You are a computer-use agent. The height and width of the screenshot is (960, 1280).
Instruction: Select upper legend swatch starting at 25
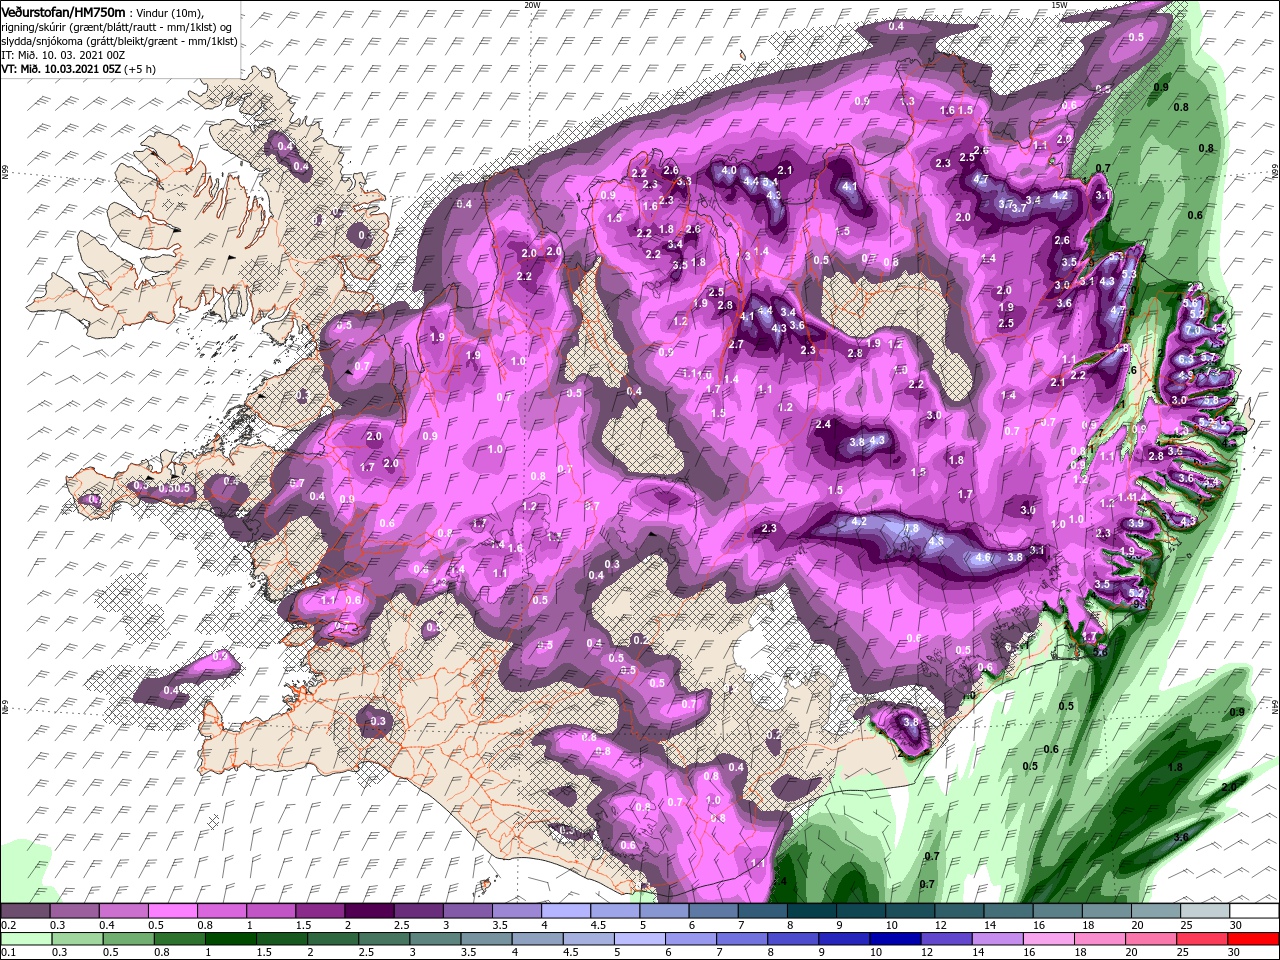1205,912
